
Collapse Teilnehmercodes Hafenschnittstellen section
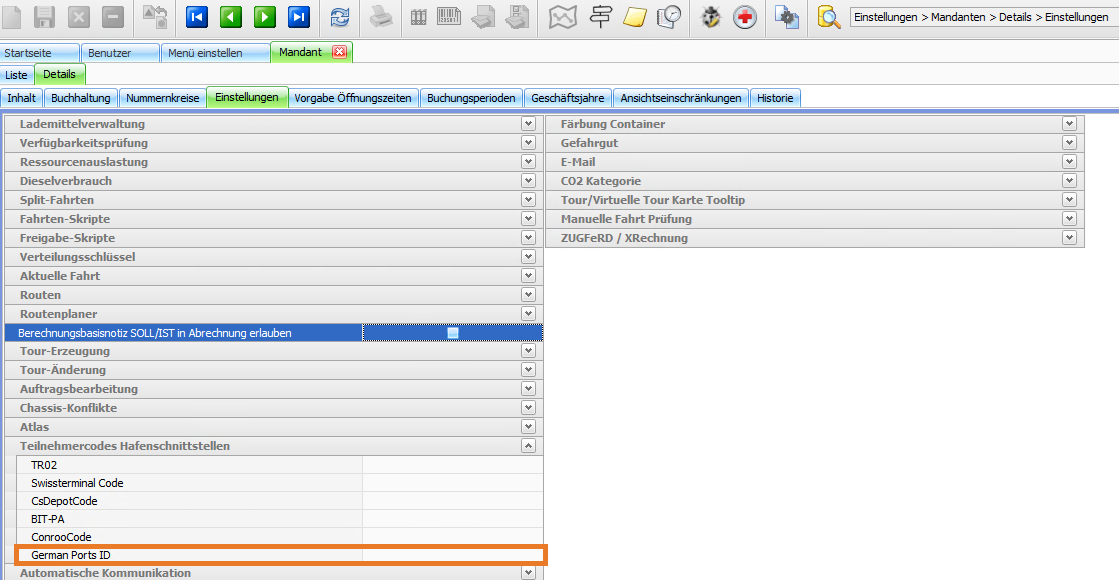528,446
